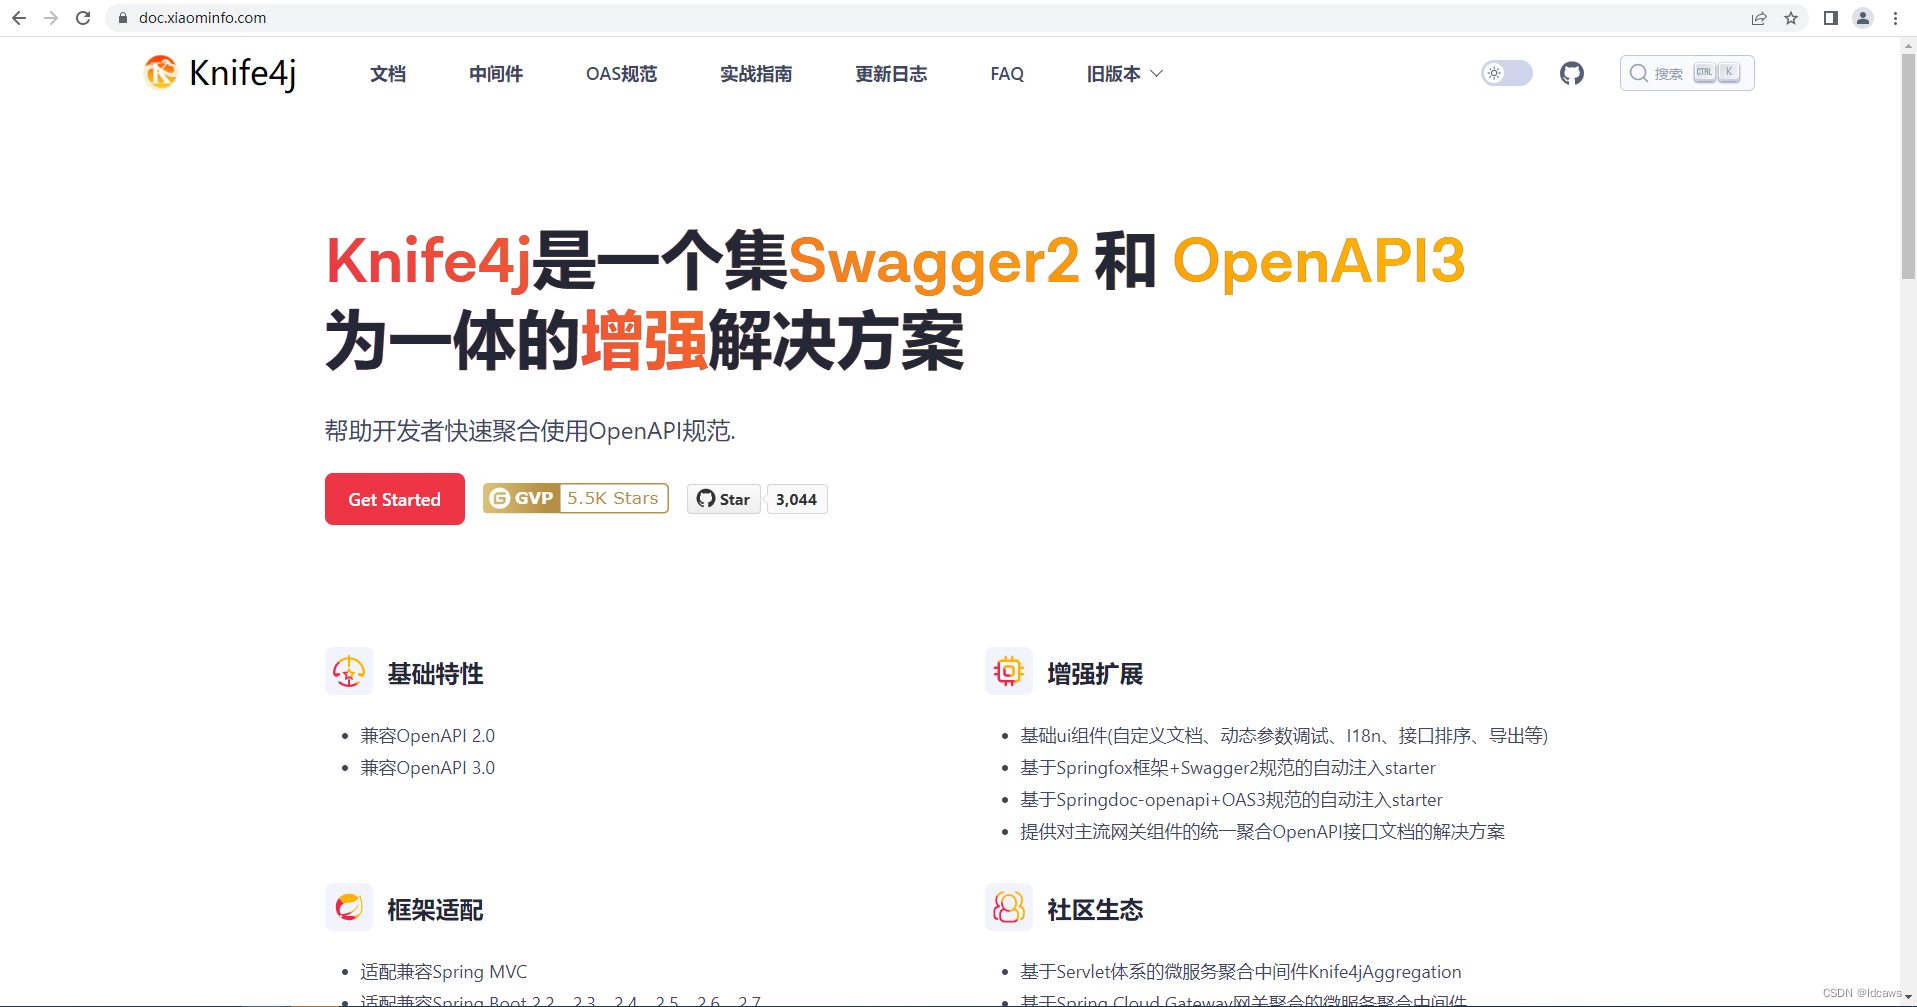1917x1007 pixels.
Task: Click the 基础特性 feature icon
Action: point(349,671)
